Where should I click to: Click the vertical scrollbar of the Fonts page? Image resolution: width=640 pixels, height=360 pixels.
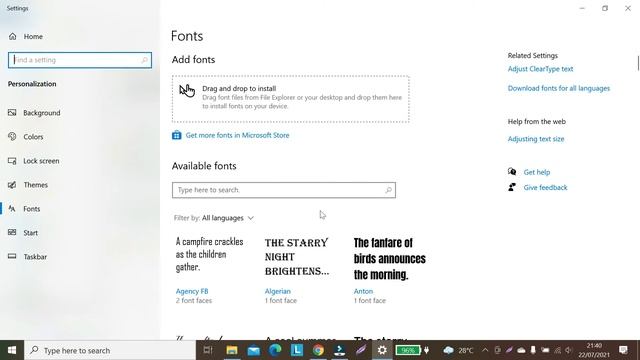point(638,63)
